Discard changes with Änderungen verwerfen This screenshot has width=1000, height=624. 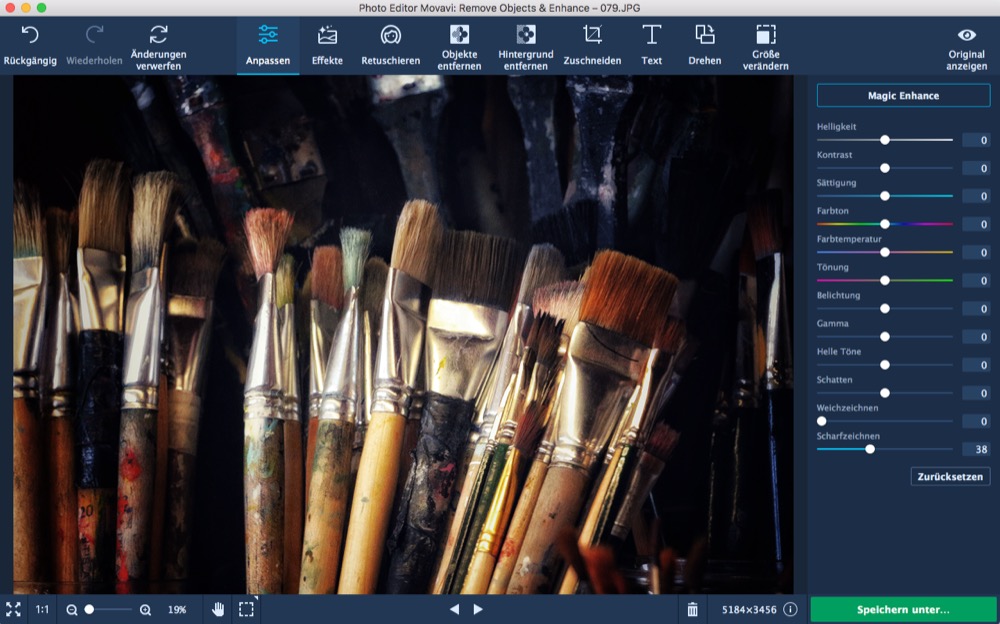coord(158,36)
